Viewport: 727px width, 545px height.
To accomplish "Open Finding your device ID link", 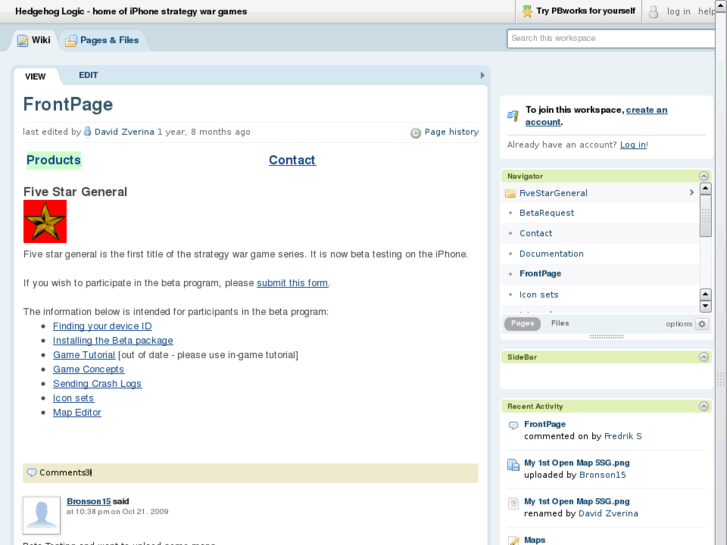I will pos(102,326).
